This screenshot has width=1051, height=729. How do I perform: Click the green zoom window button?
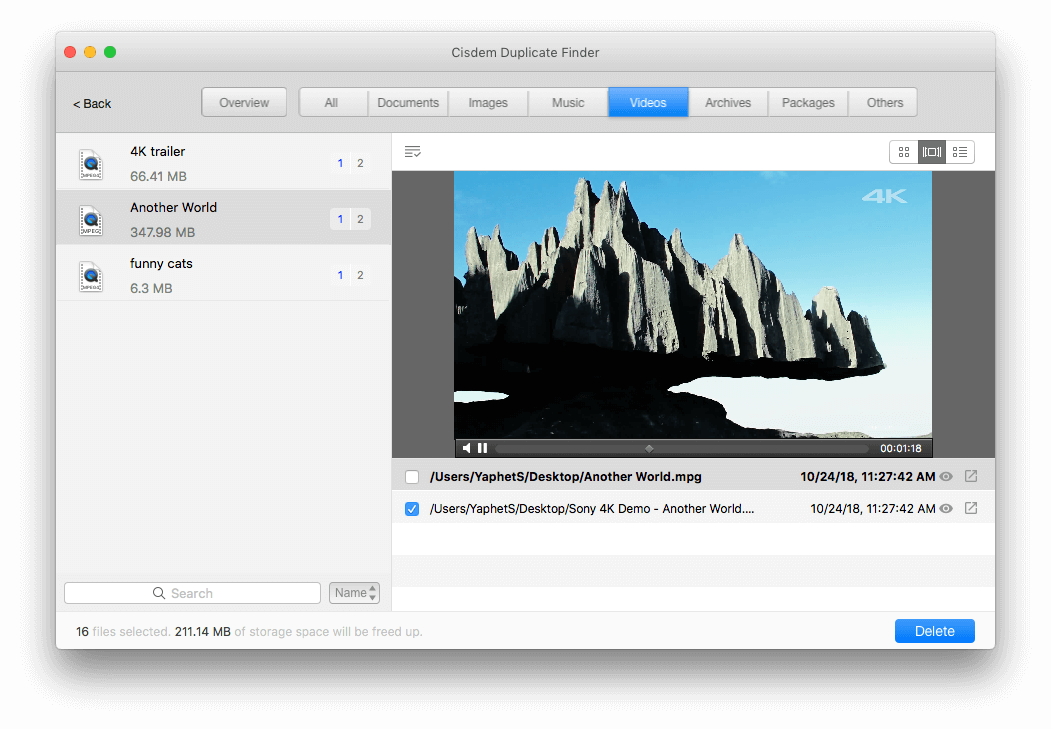coord(110,52)
